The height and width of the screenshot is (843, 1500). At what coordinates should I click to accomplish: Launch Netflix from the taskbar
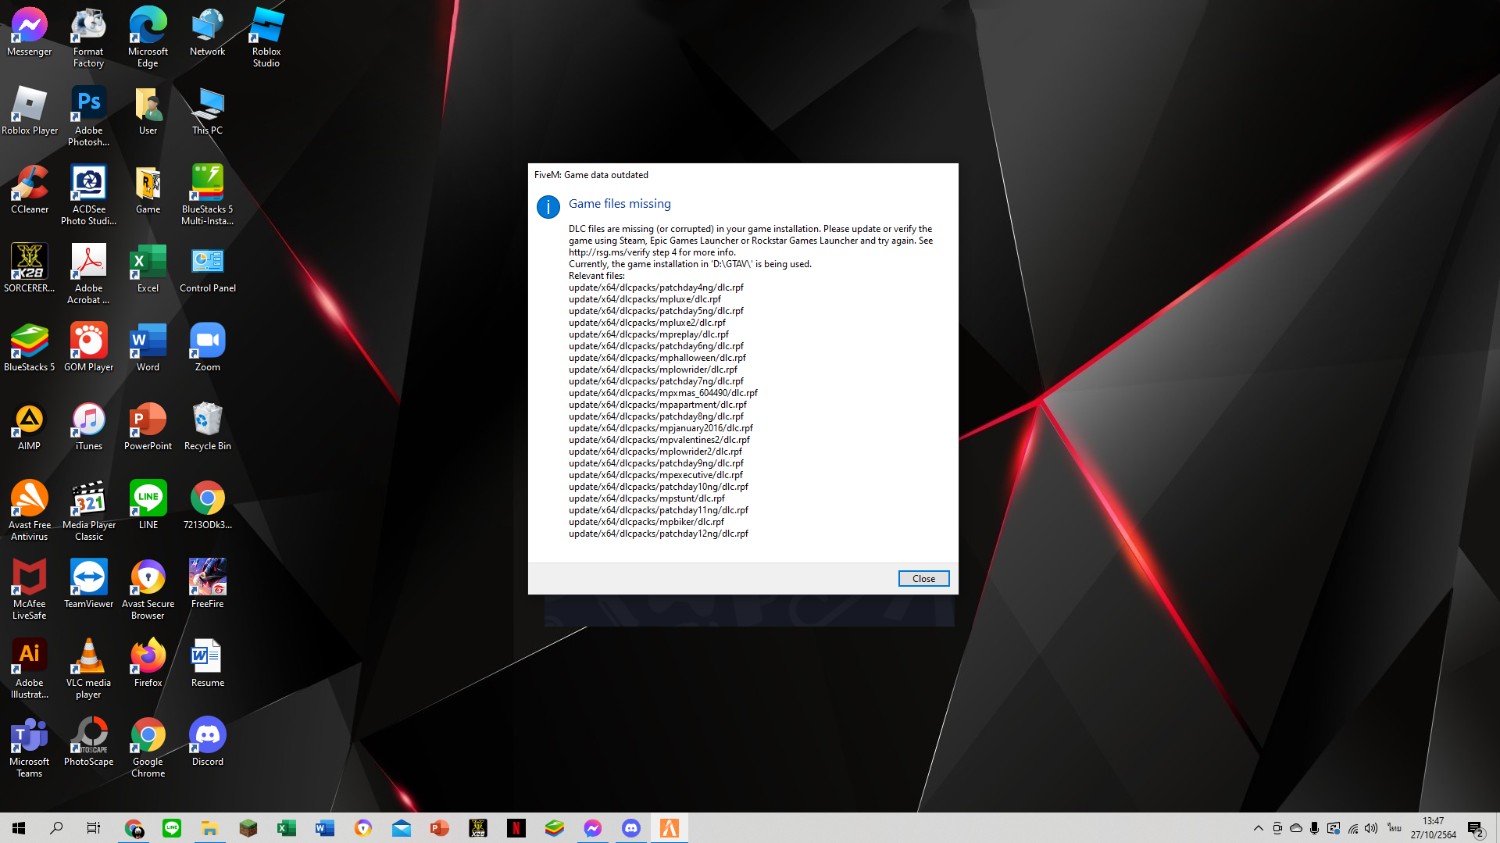pyautogui.click(x=516, y=828)
